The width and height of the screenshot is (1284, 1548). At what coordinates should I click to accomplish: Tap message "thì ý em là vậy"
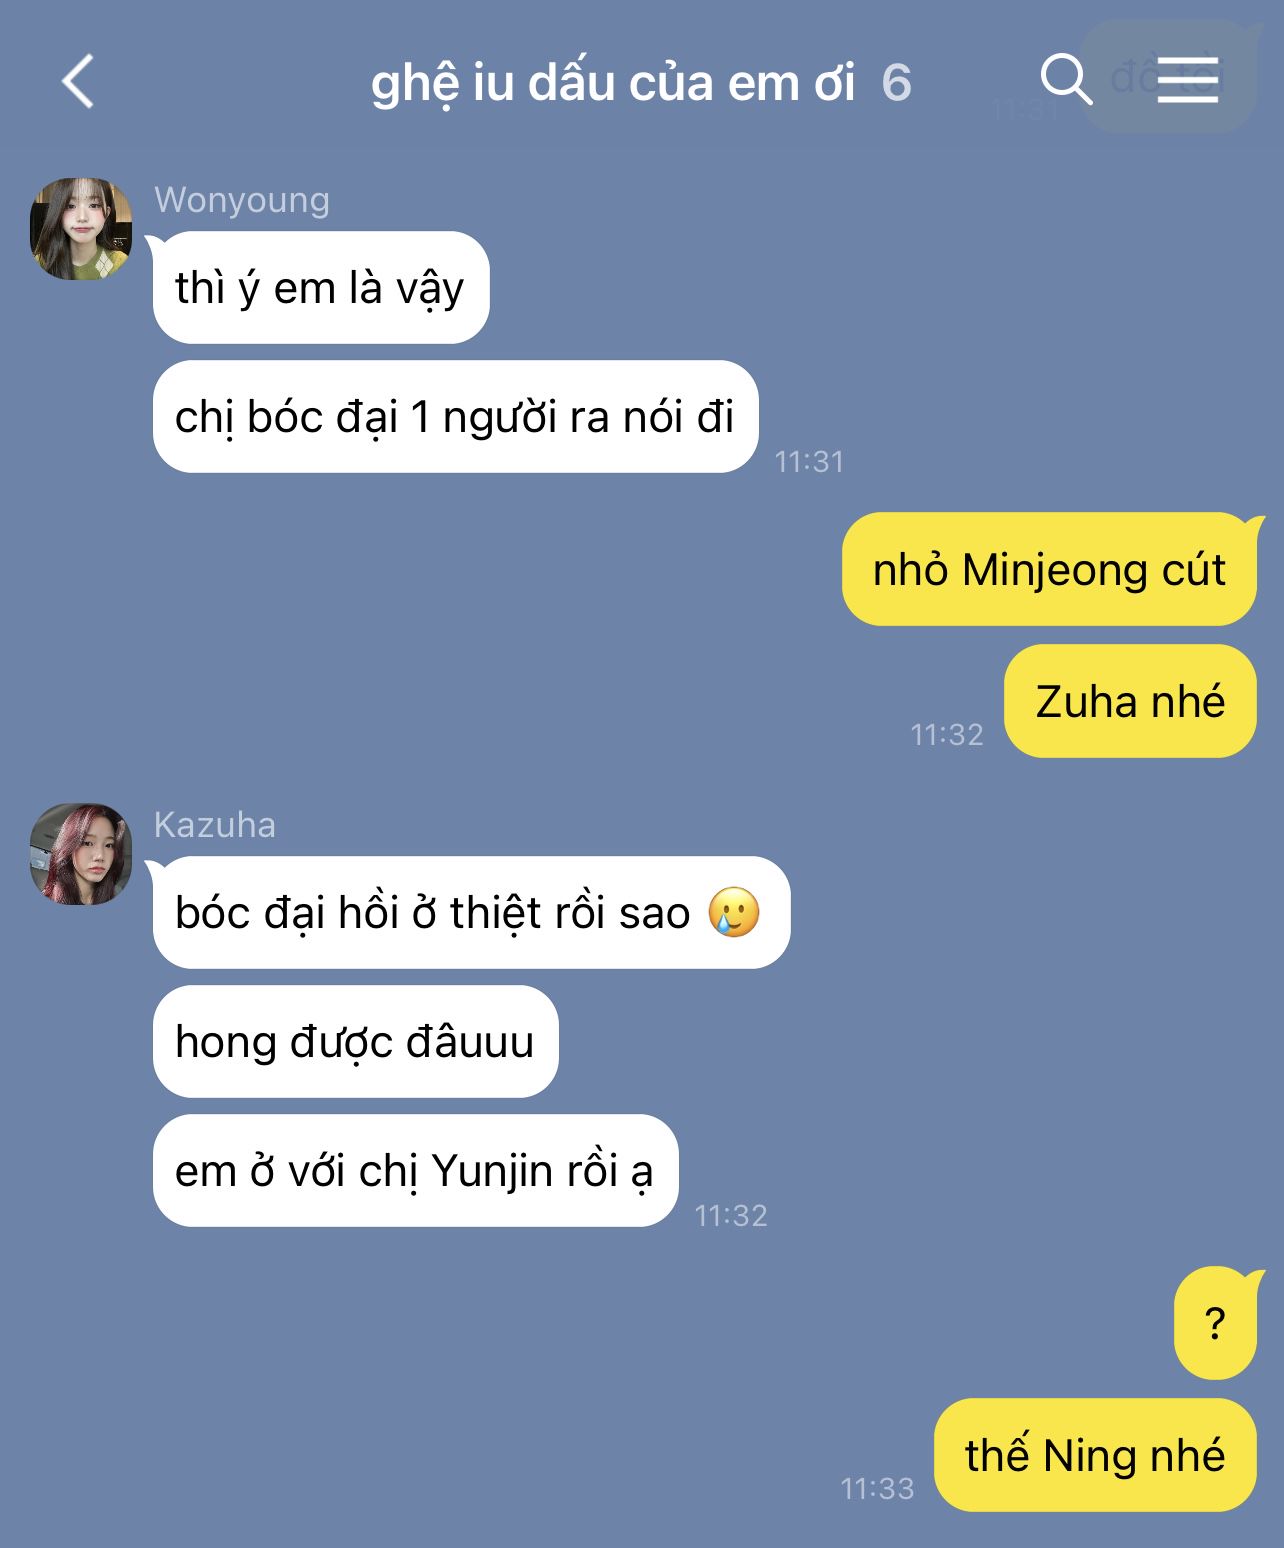[x=321, y=288]
